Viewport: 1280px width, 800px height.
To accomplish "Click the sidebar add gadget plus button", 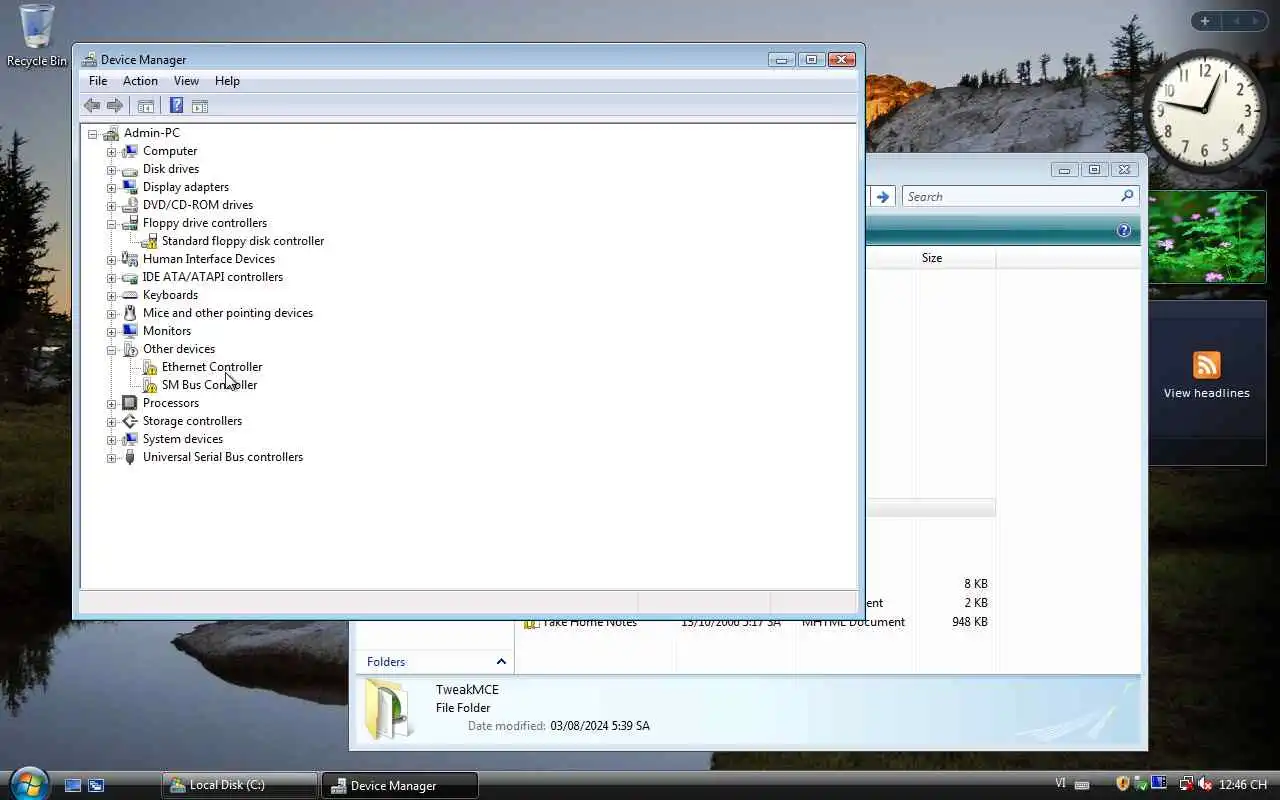I will pyautogui.click(x=1205, y=21).
